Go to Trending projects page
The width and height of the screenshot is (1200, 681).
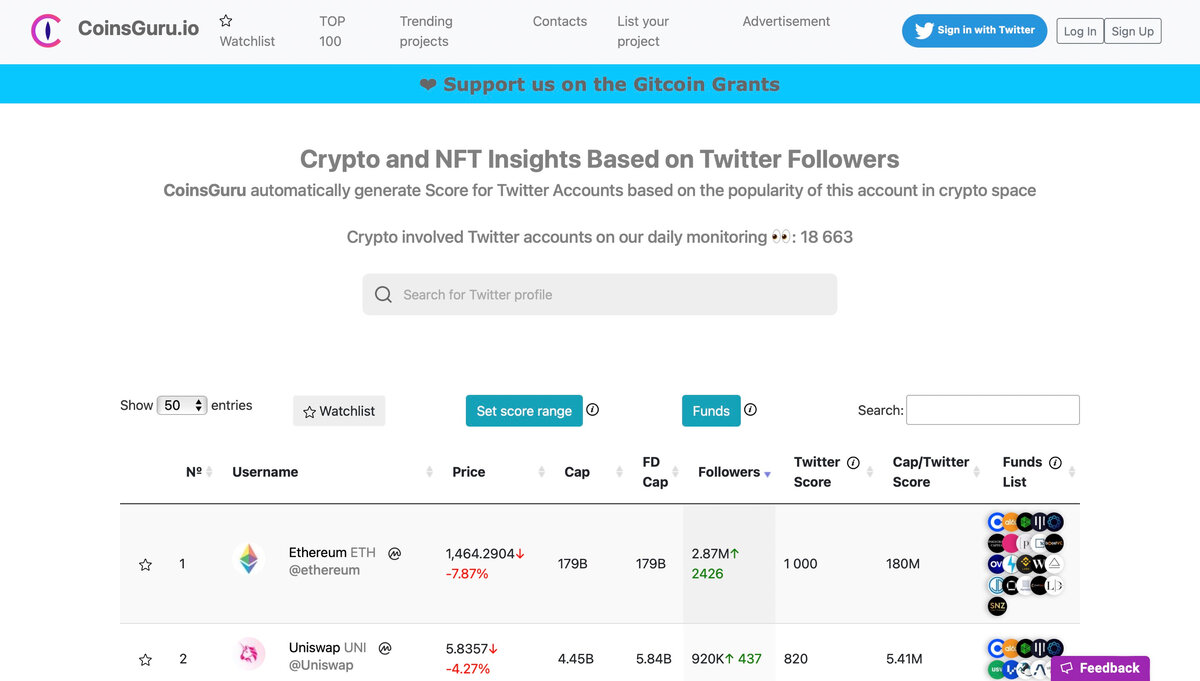click(425, 31)
